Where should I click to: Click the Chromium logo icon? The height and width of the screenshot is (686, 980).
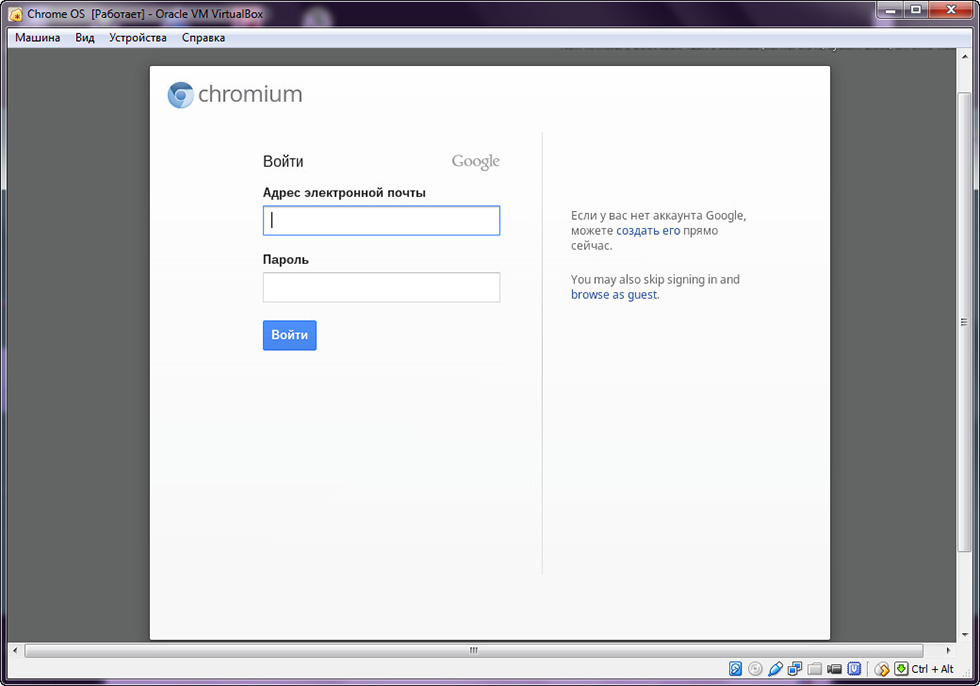pos(181,95)
